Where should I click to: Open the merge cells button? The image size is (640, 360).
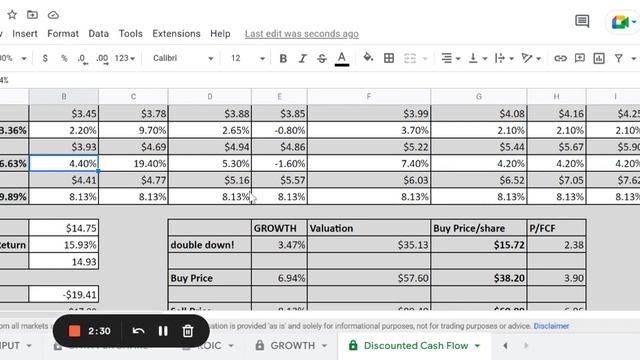(410, 58)
